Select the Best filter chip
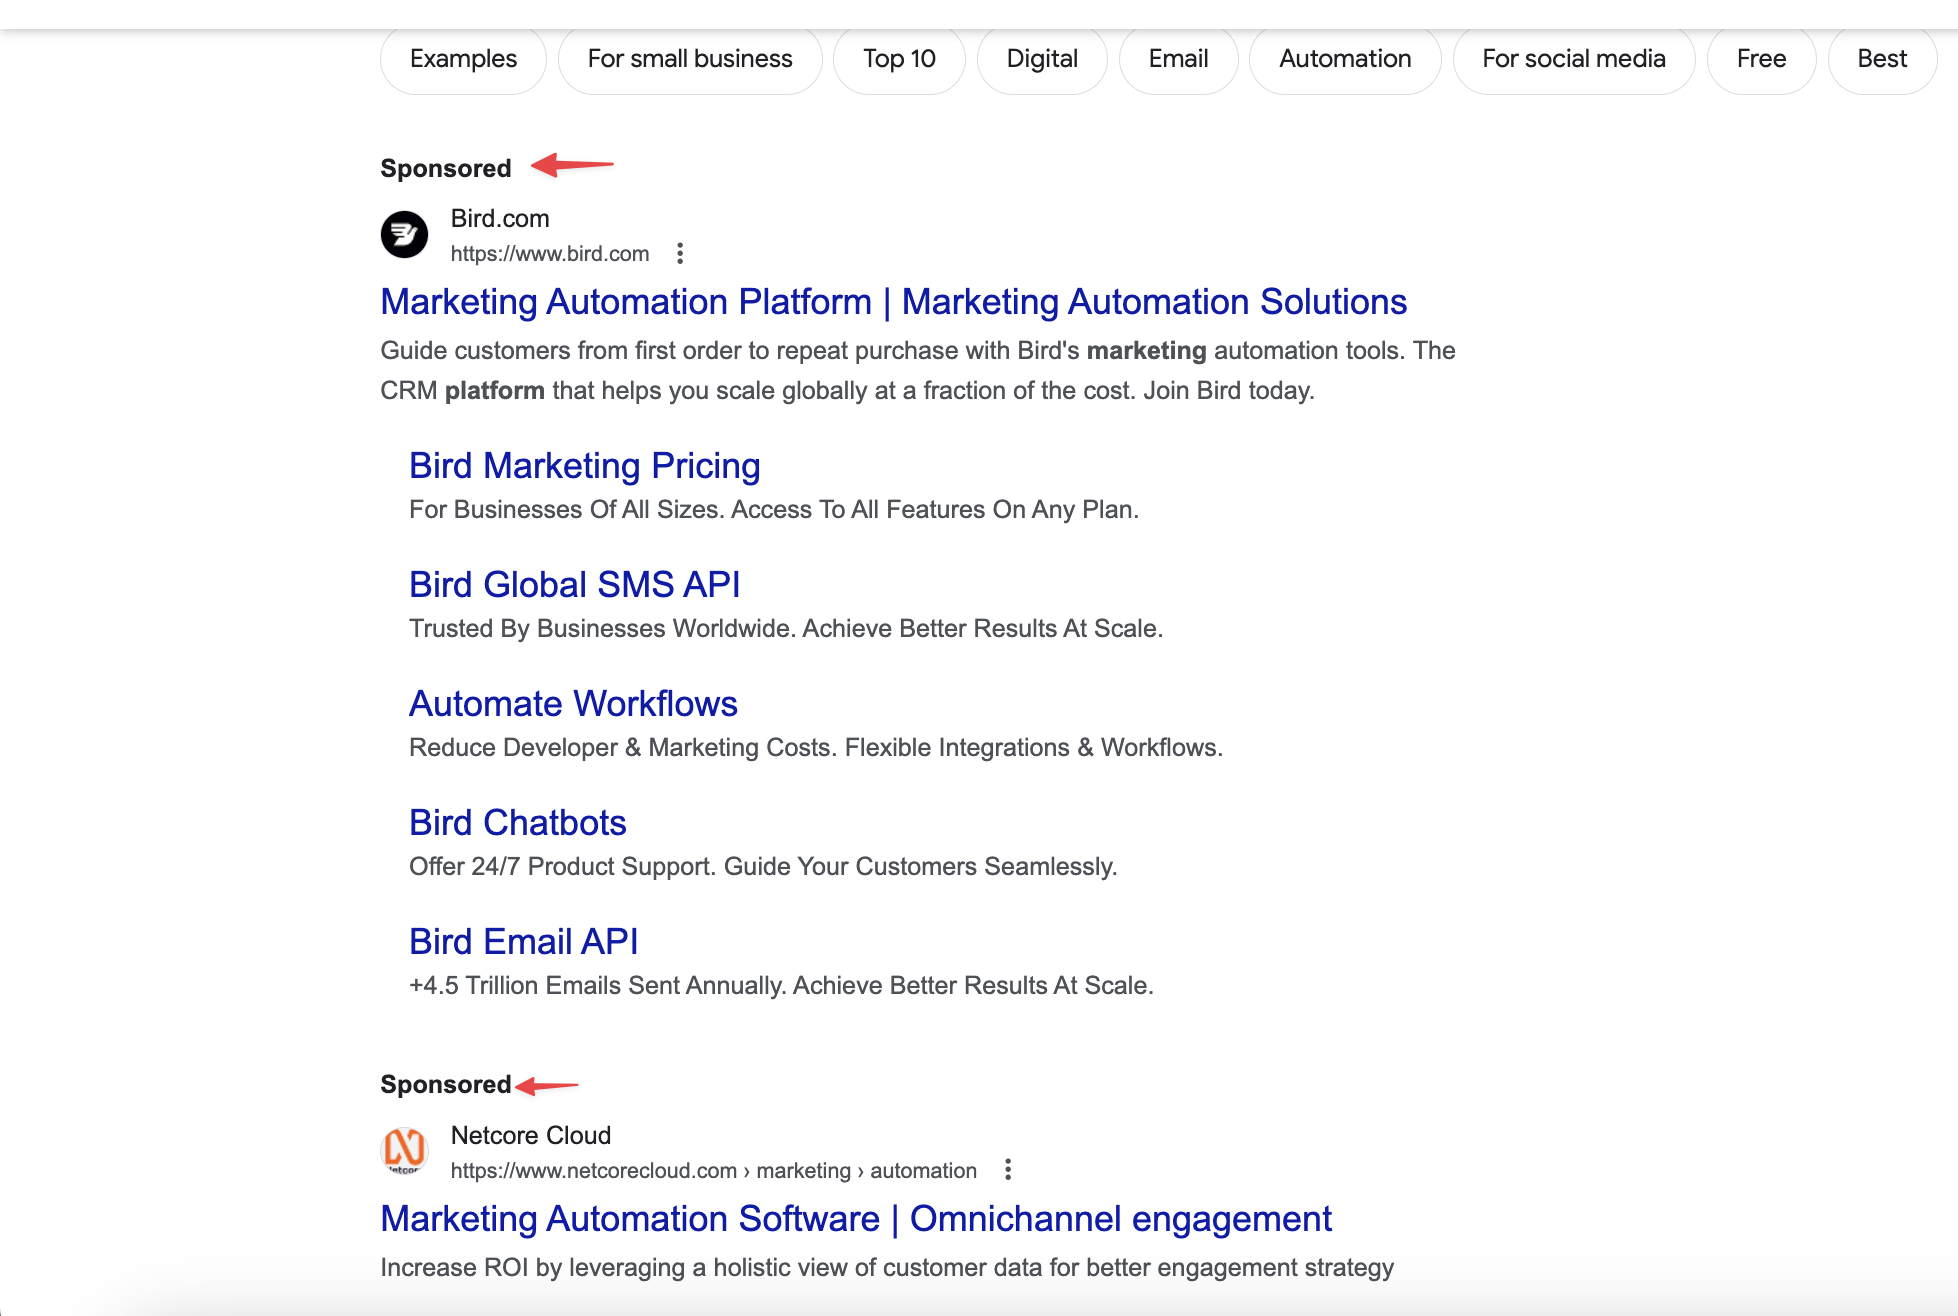The width and height of the screenshot is (1958, 1316). (1882, 59)
